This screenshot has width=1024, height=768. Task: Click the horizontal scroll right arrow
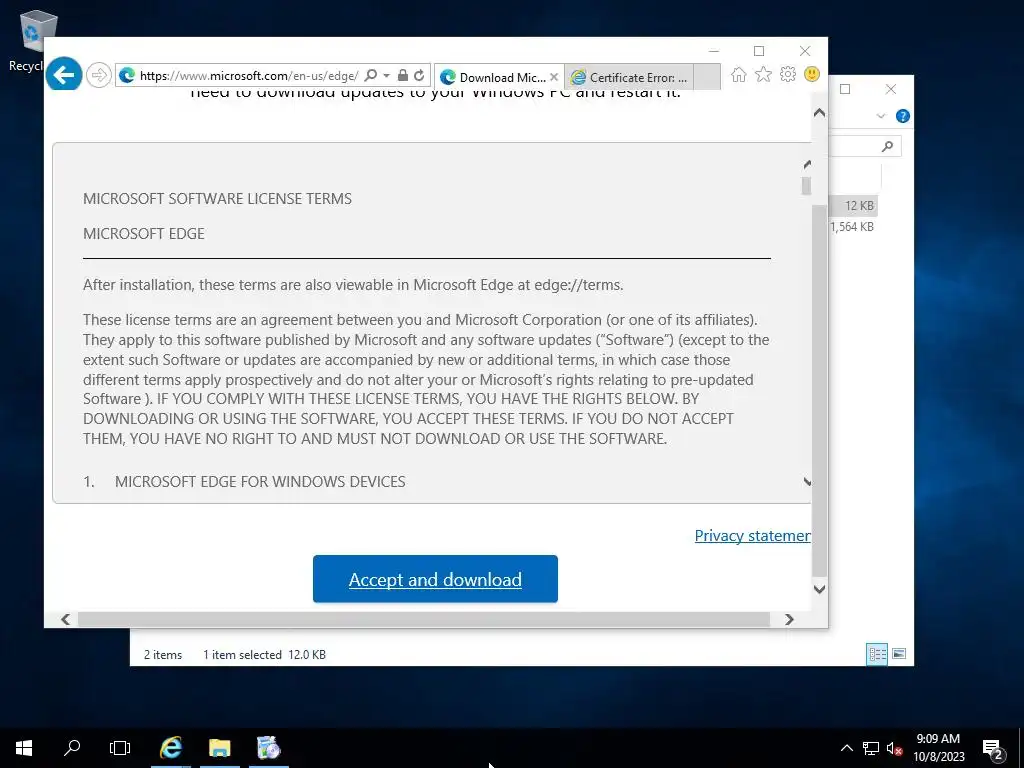tap(790, 619)
